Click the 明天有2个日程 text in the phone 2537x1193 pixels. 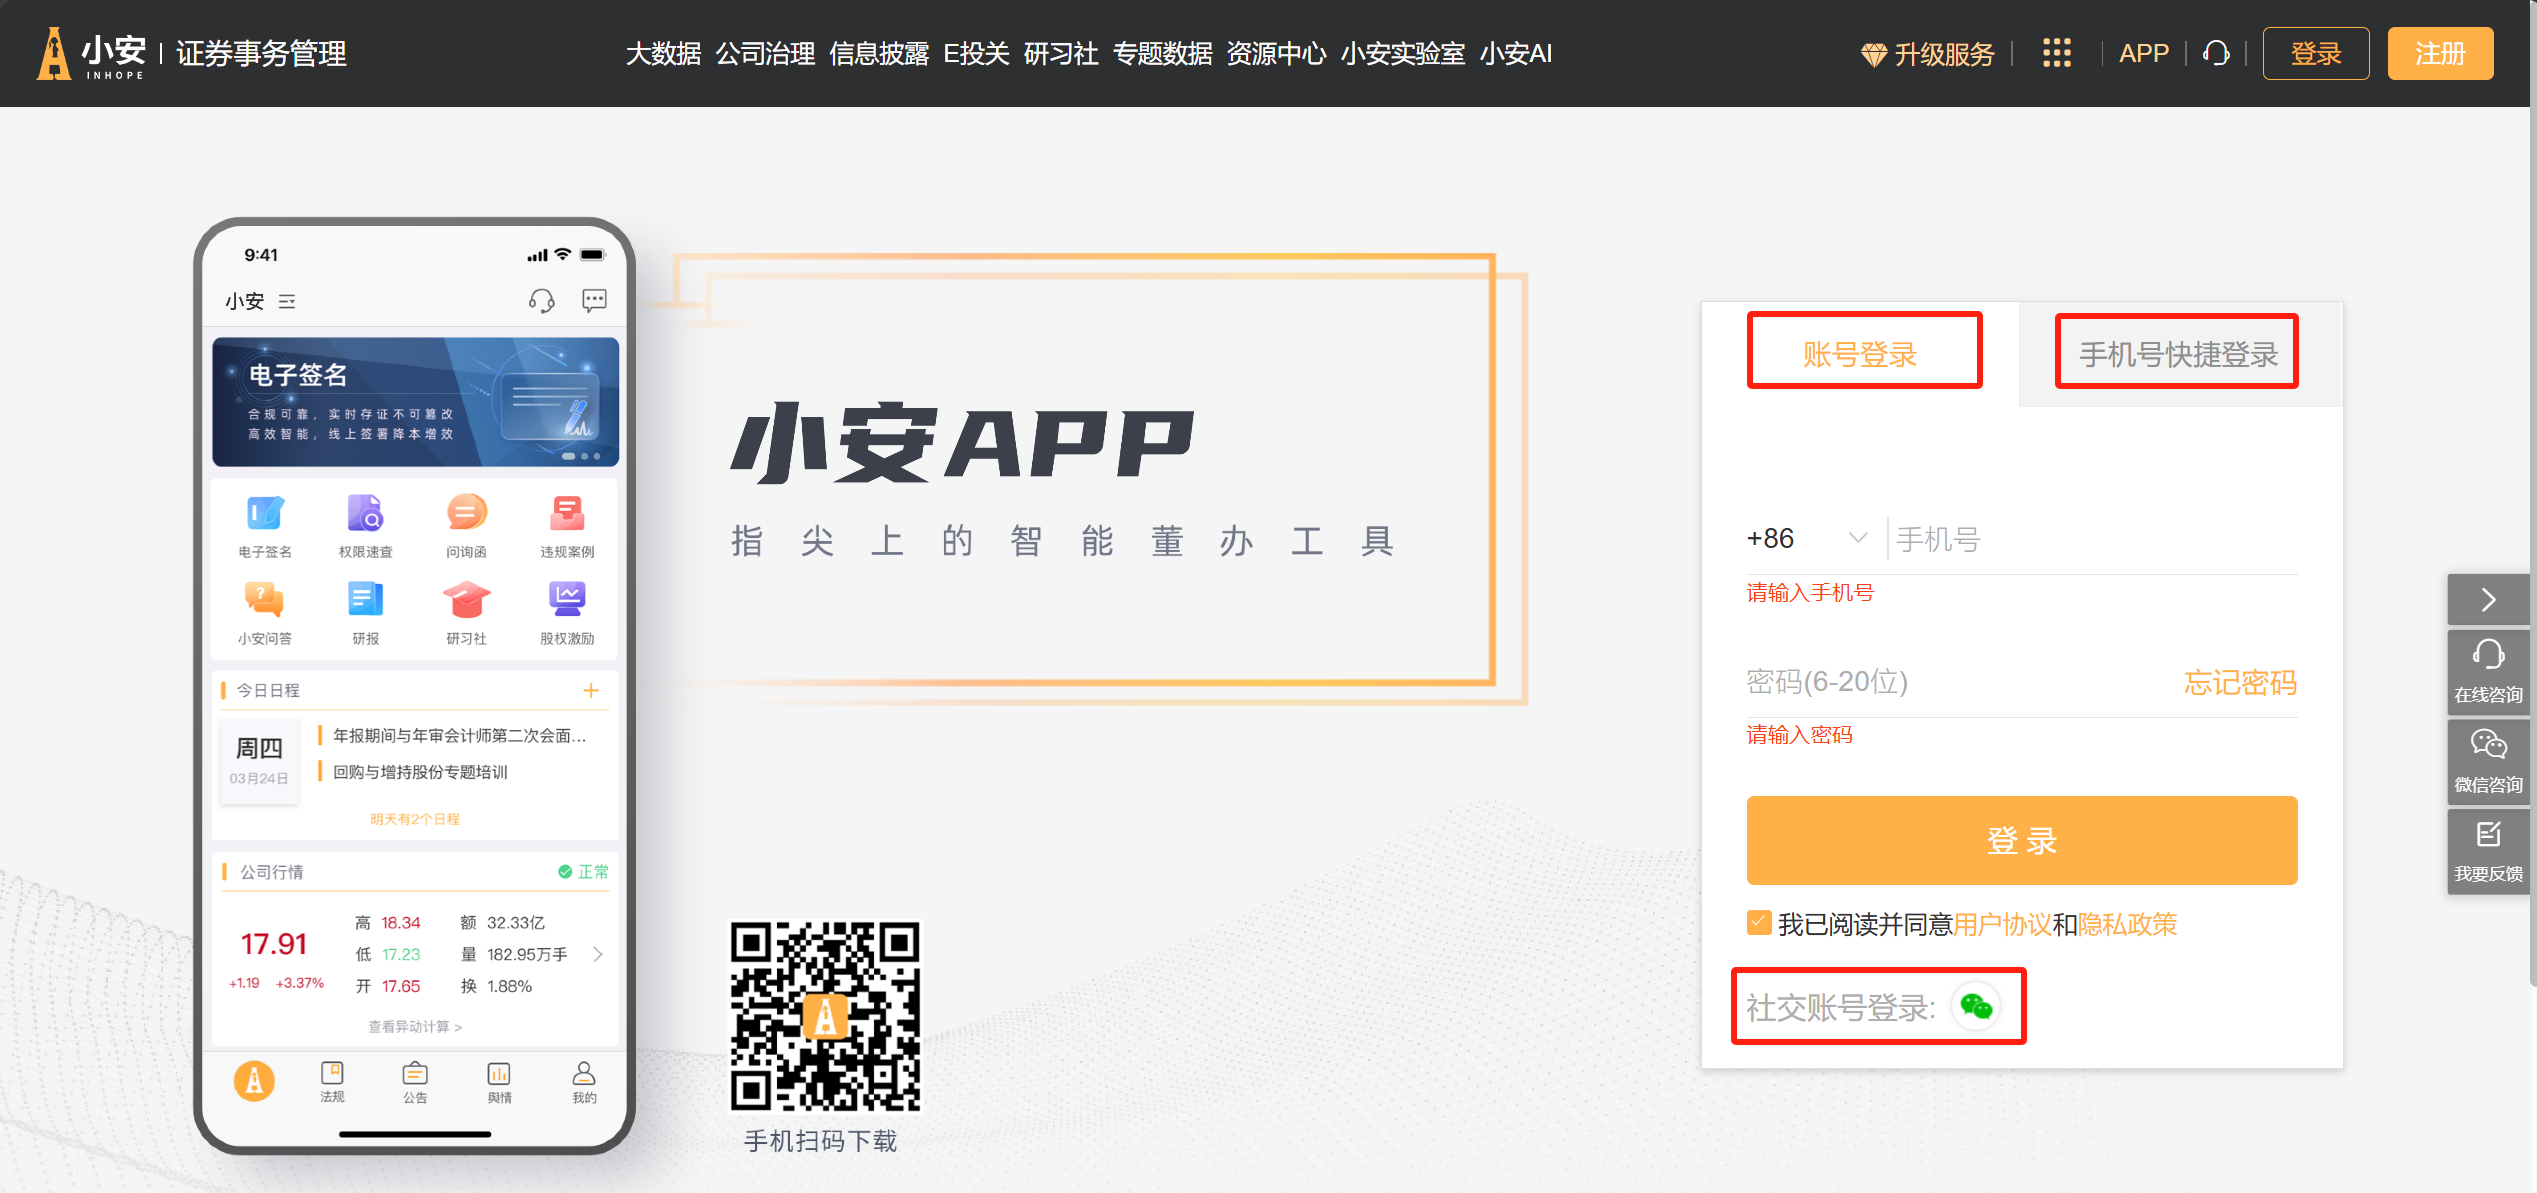pos(415,819)
